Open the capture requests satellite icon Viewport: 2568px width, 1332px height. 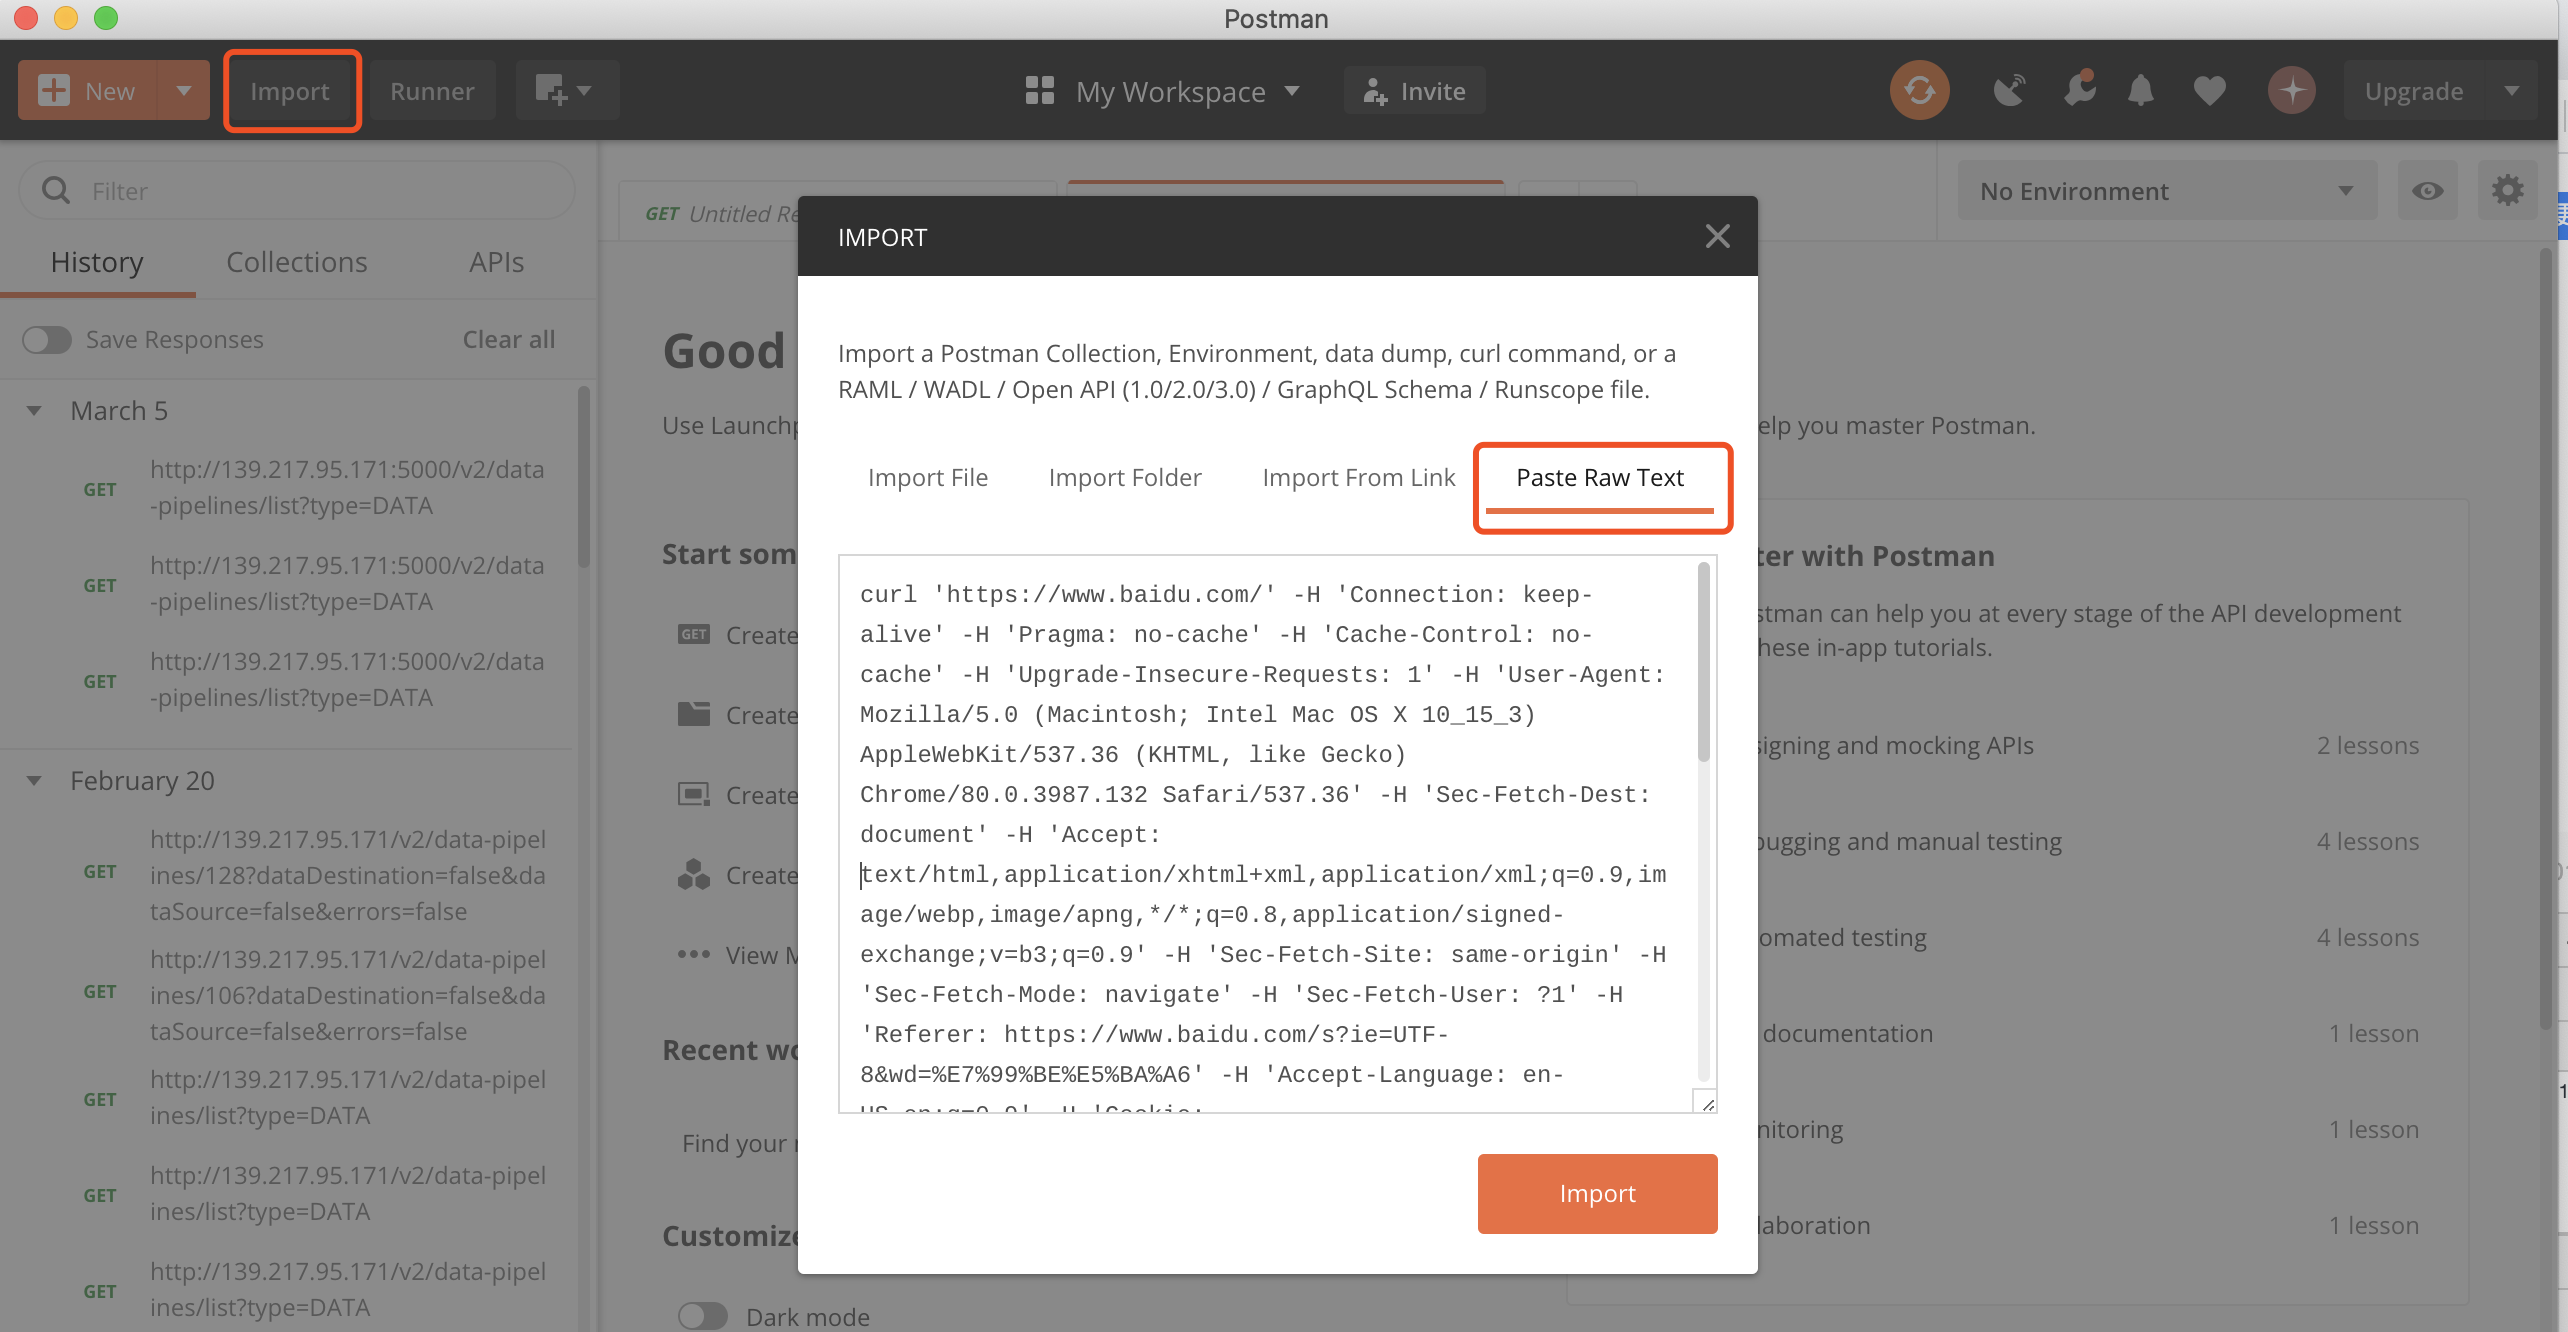pos(2008,90)
